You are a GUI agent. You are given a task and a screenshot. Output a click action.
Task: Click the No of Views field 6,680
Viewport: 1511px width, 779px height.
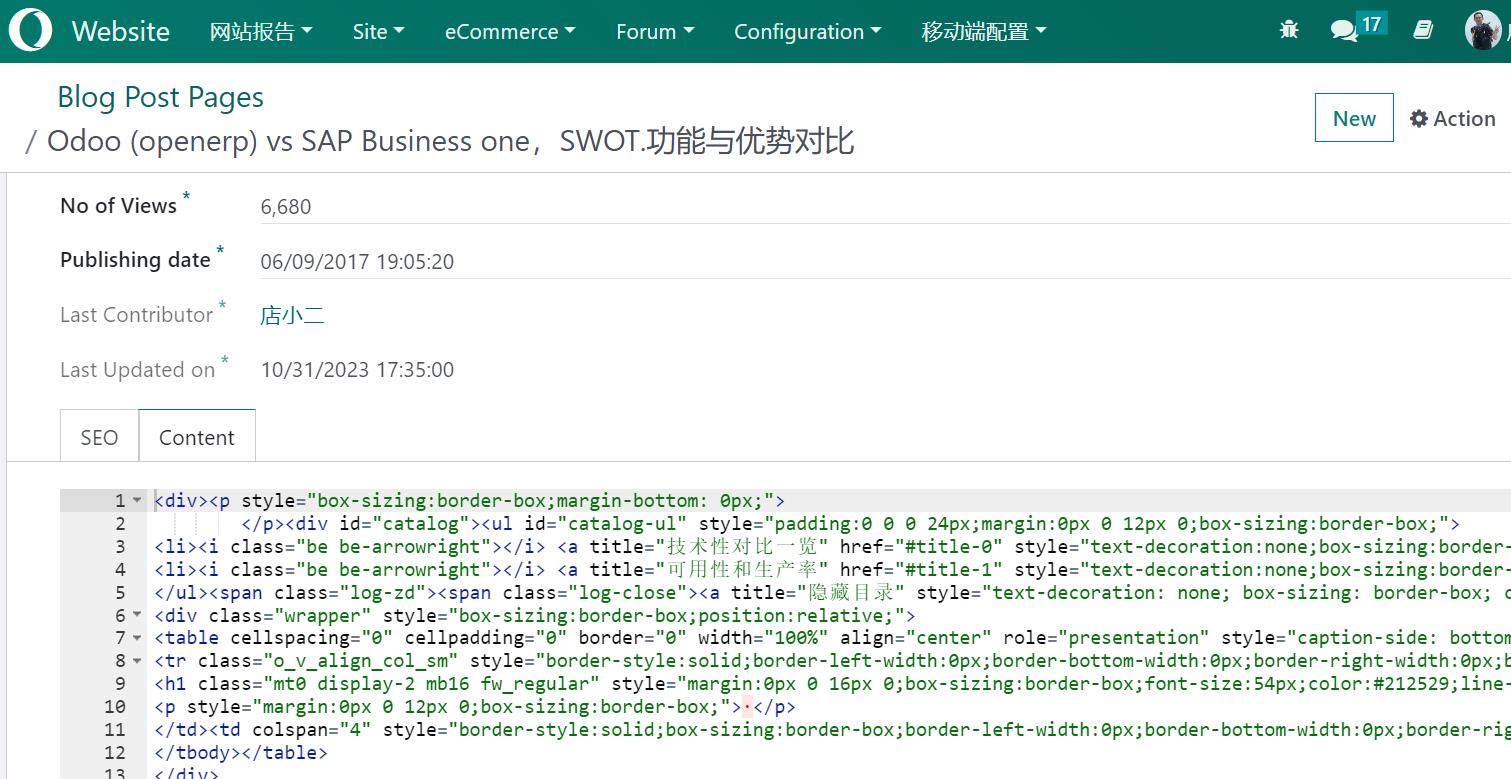pos(885,206)
